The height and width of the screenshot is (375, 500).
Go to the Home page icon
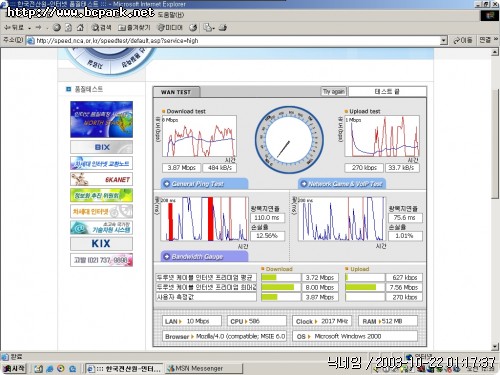coord(80,28)
